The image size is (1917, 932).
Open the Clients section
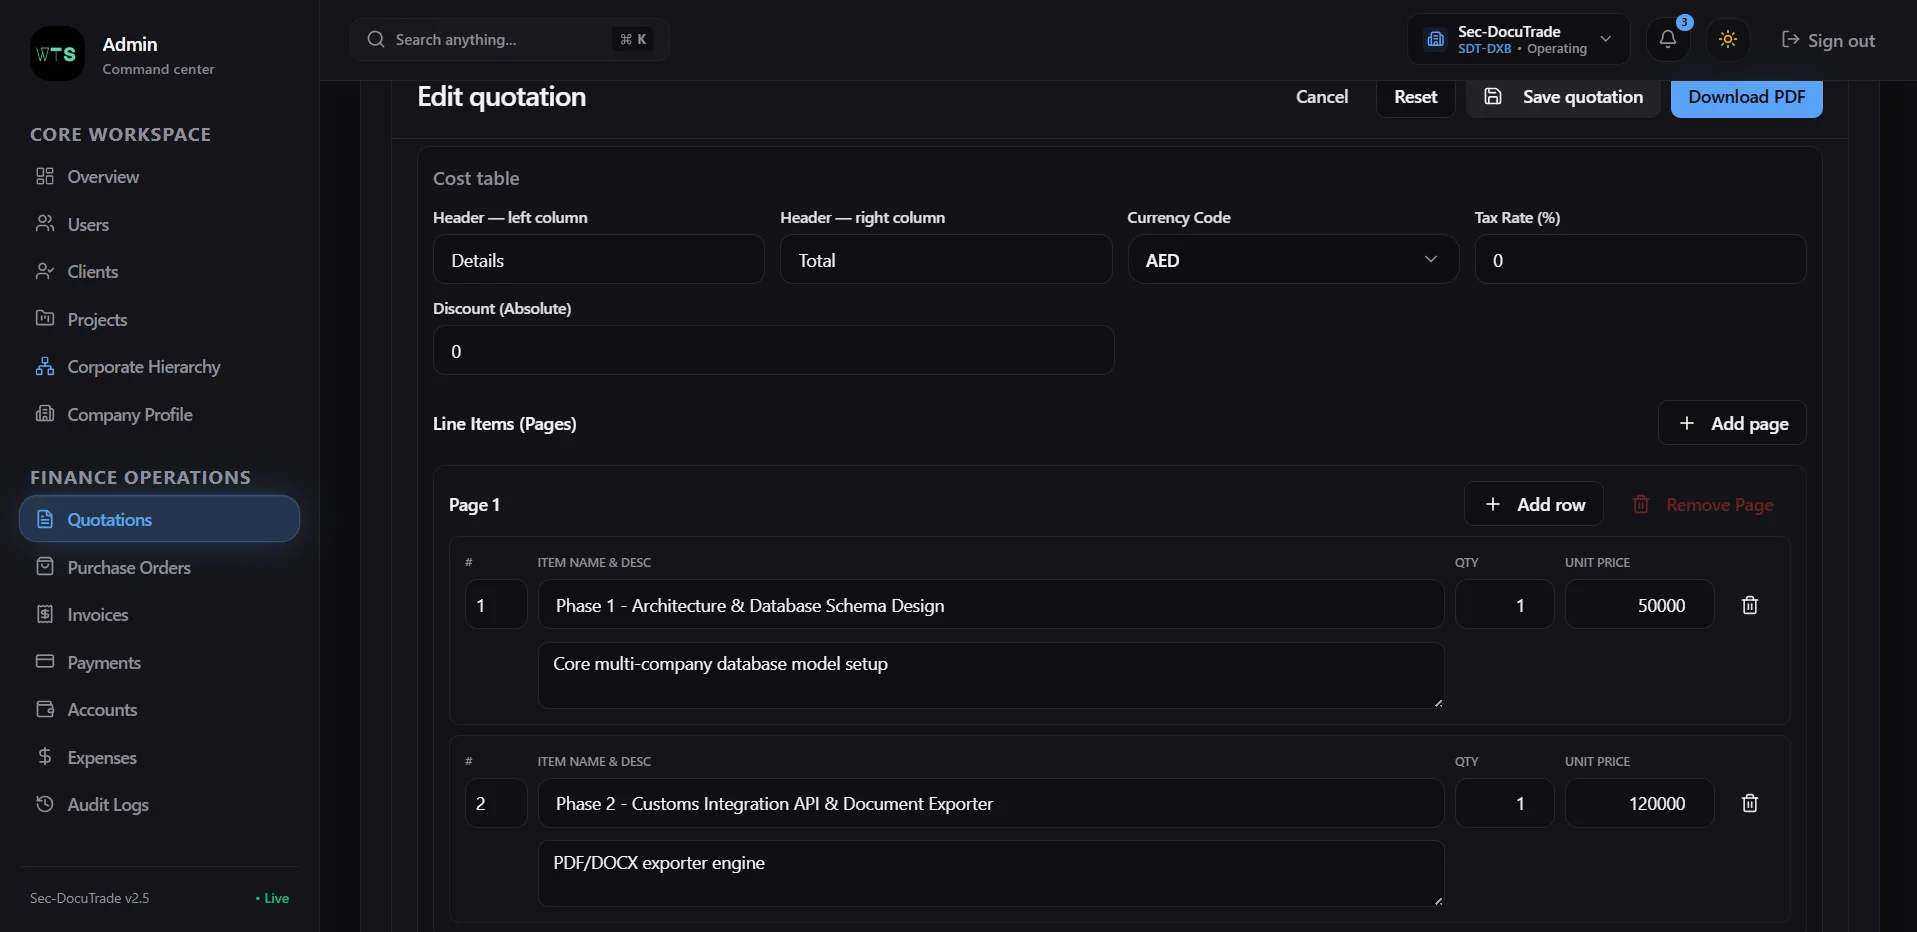click(x=160, y=272)
